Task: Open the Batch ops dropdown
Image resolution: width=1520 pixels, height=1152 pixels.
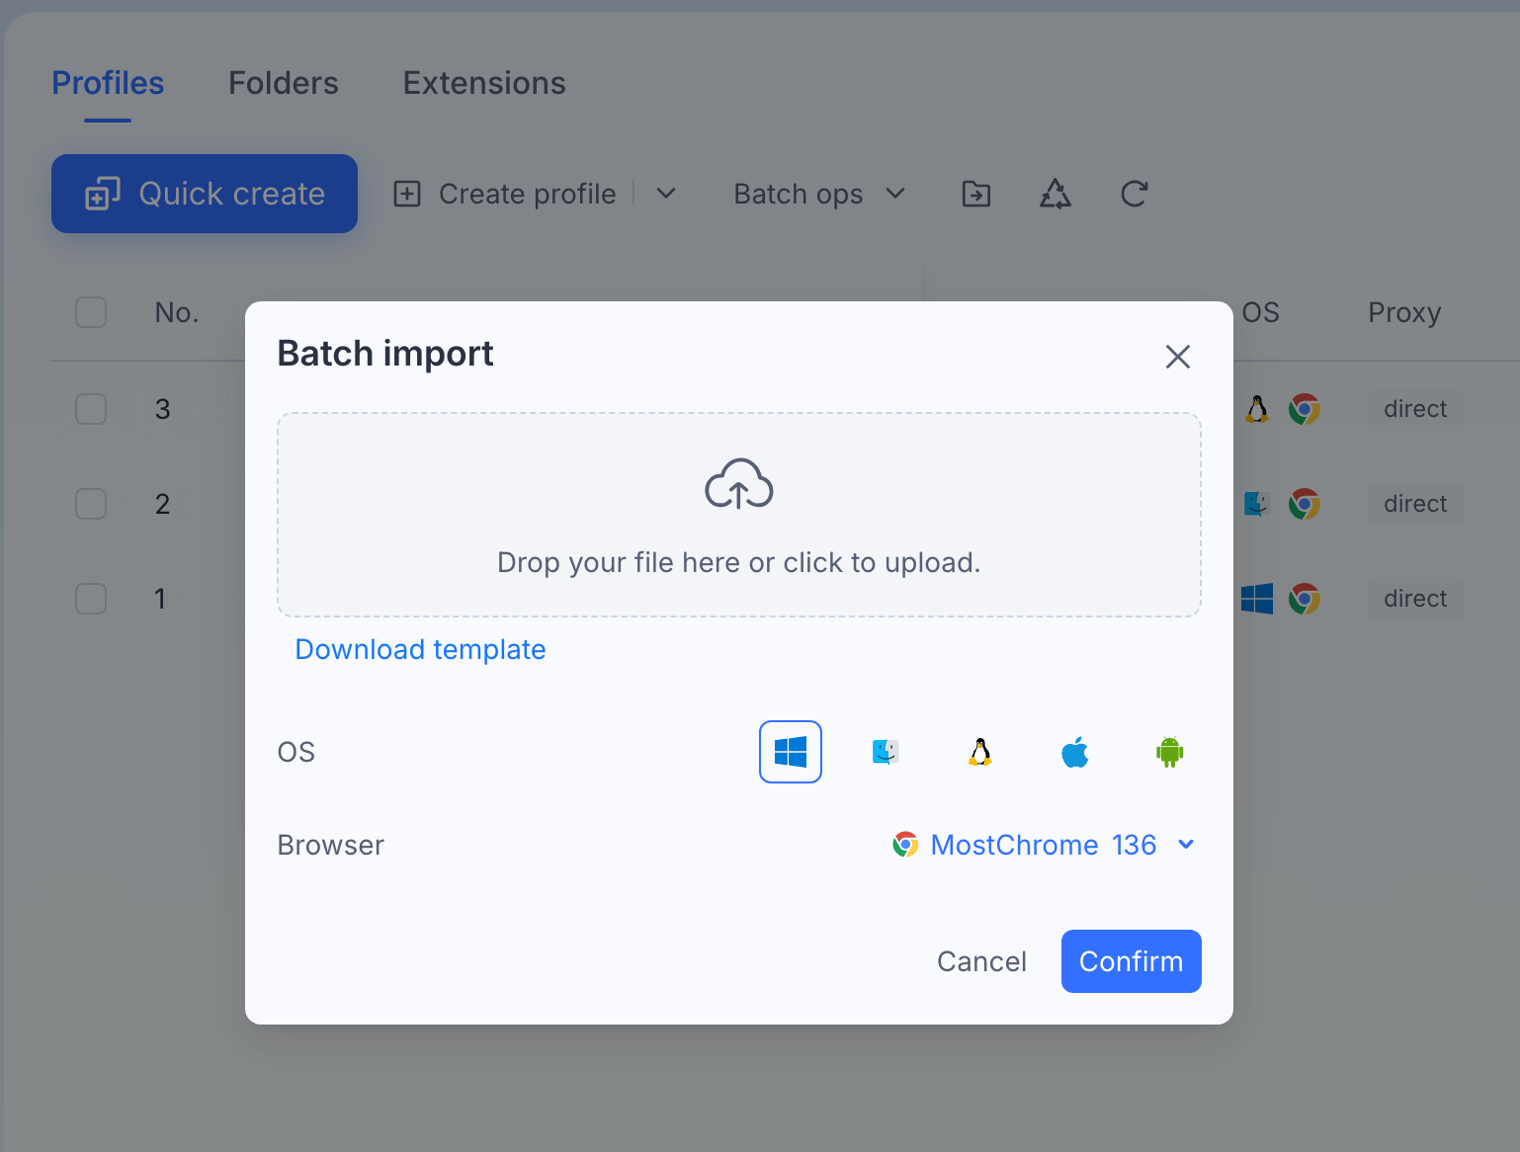Action: [819, 194]
